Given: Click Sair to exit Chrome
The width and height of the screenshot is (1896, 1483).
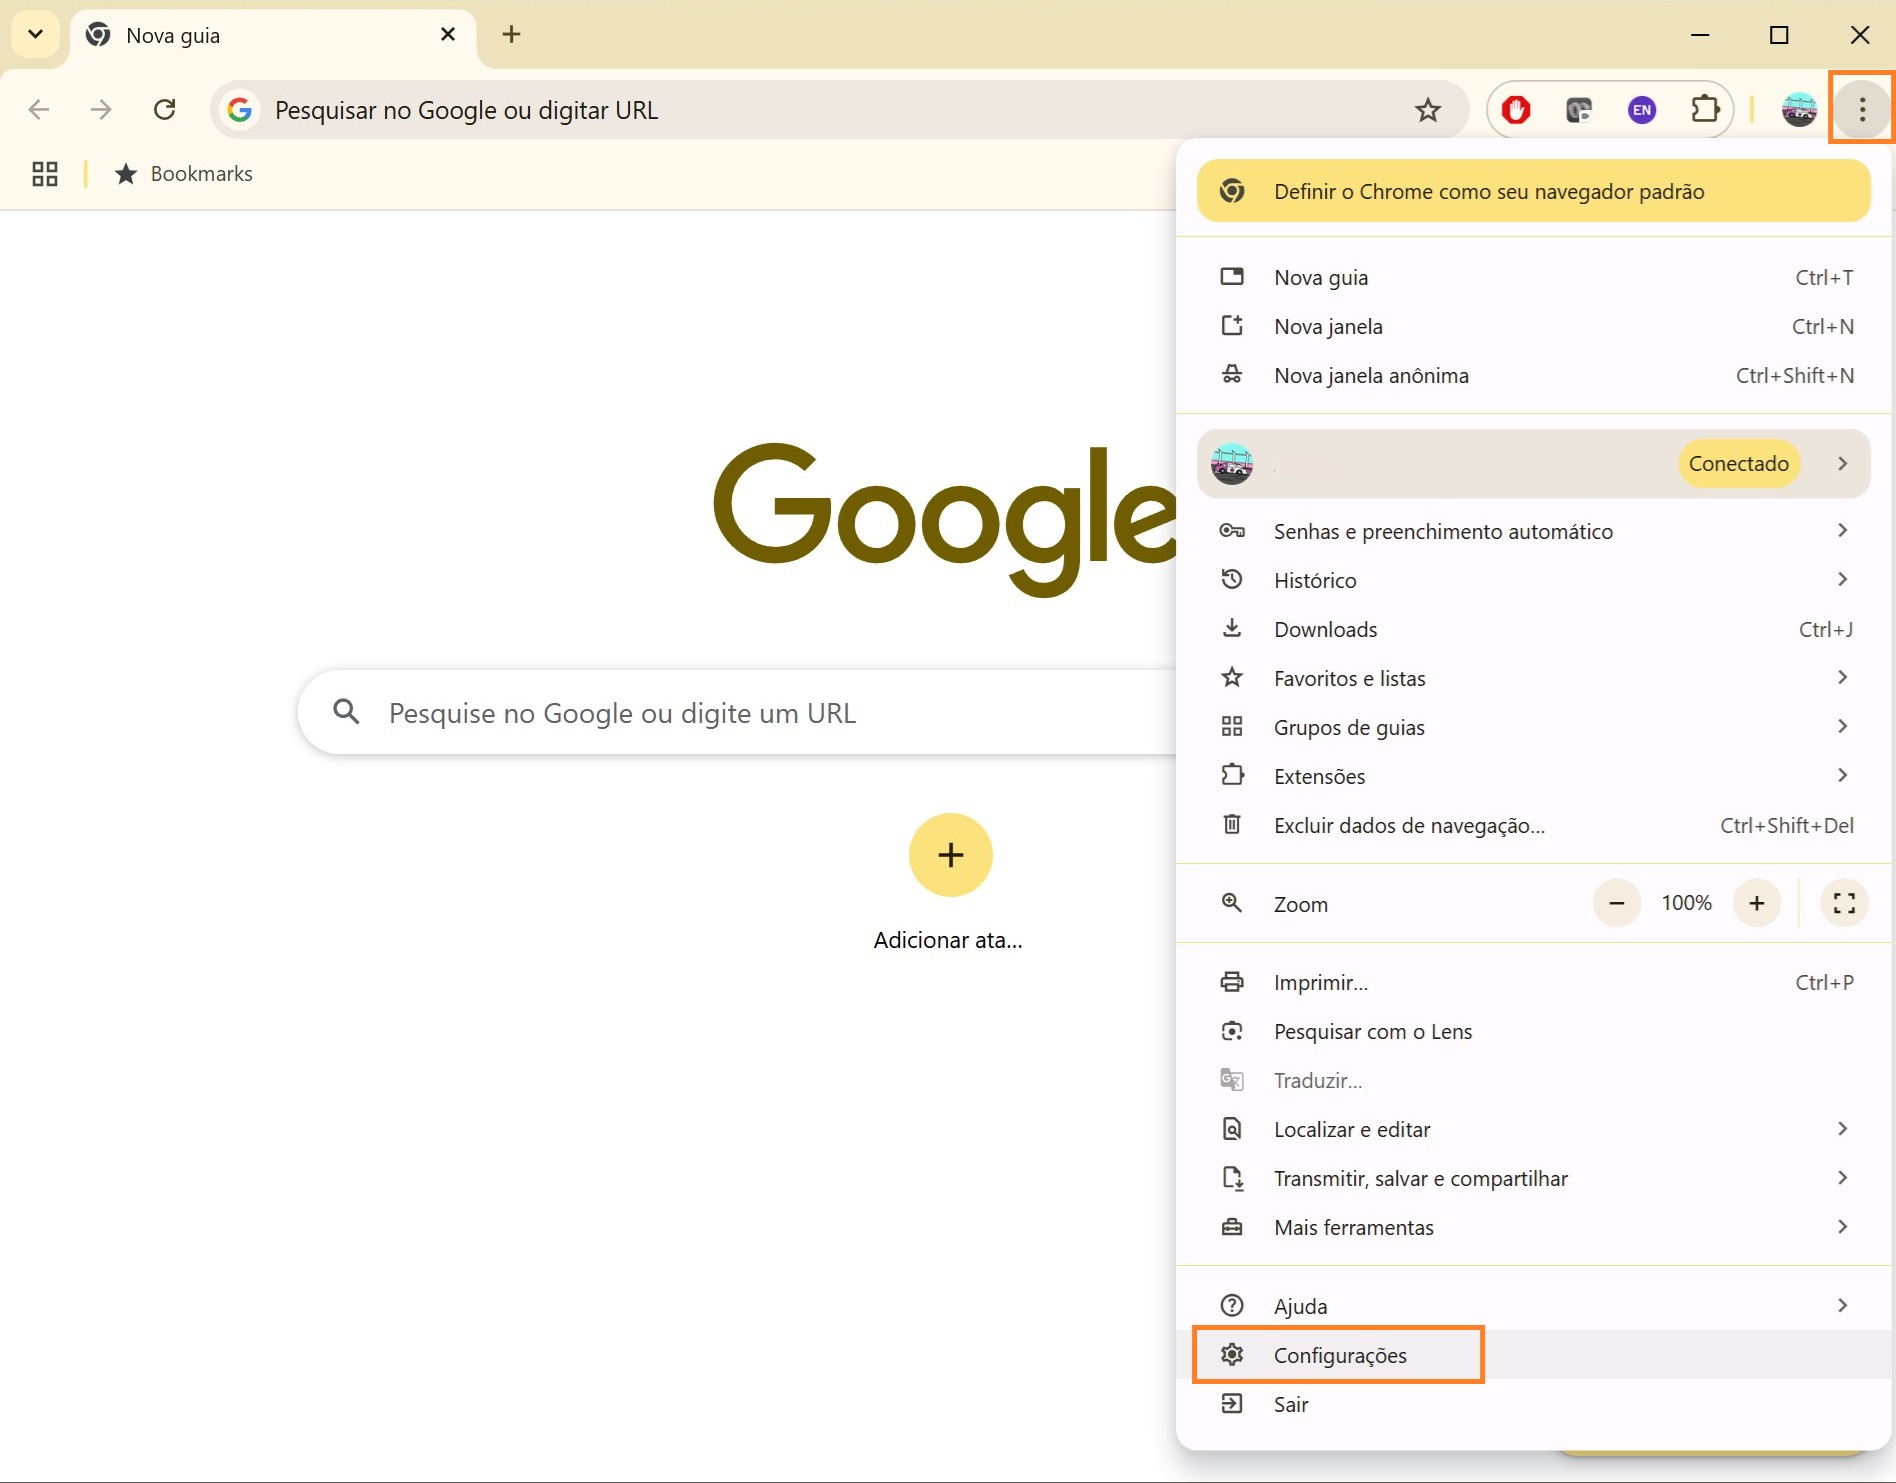Looking at the screenshot, I should (x=1535, y=1405).
